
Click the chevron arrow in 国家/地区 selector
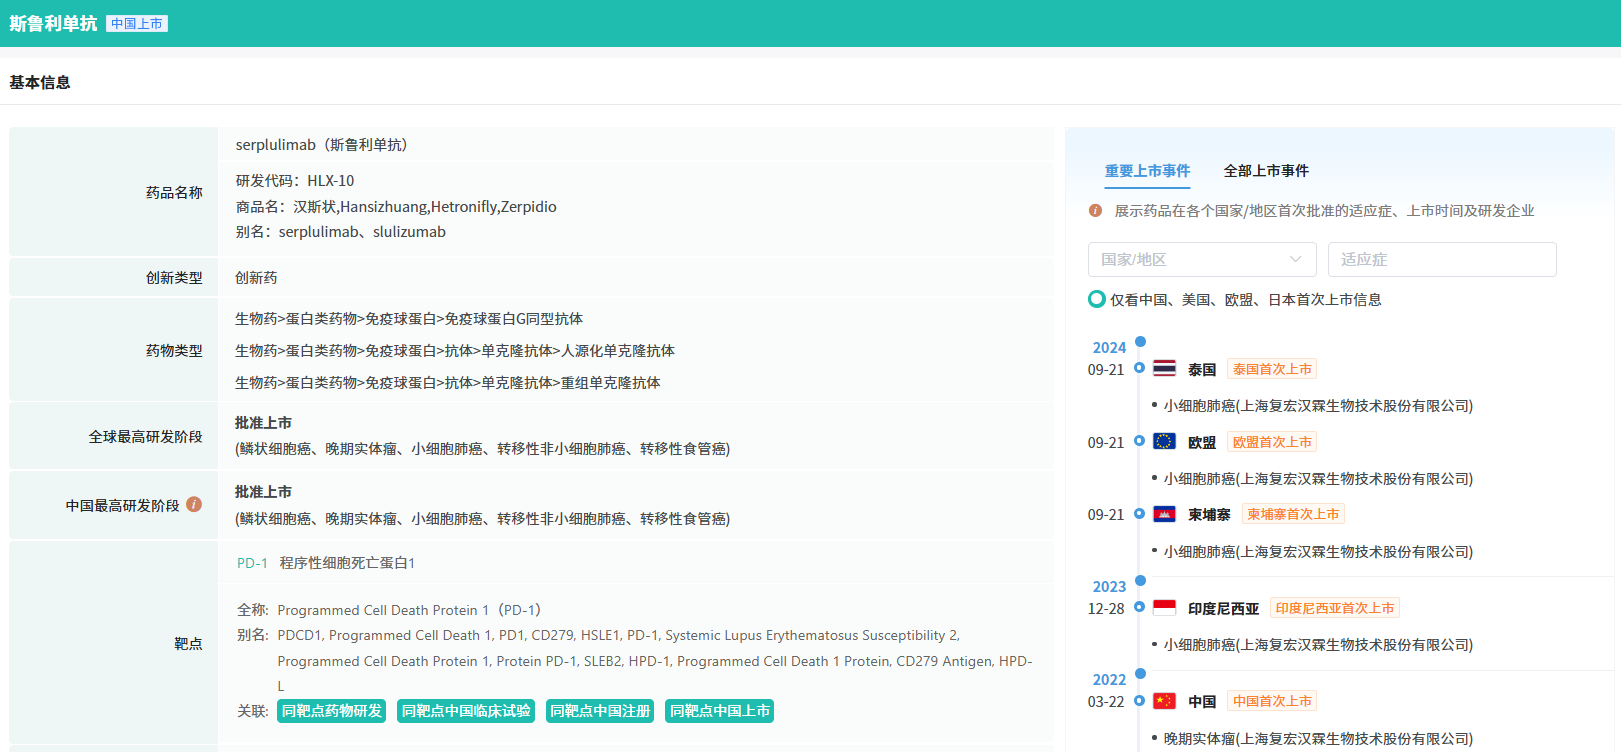1295,259
